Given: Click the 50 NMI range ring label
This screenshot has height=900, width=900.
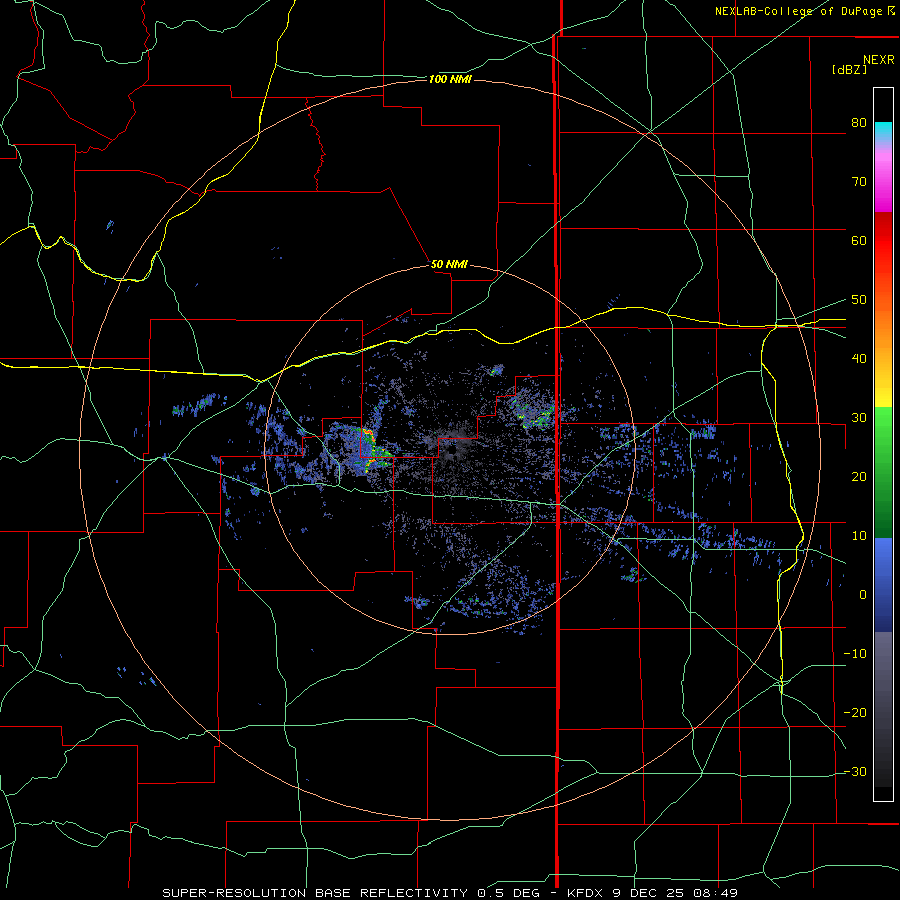Looking at the screenshot, I should (449, 265).
